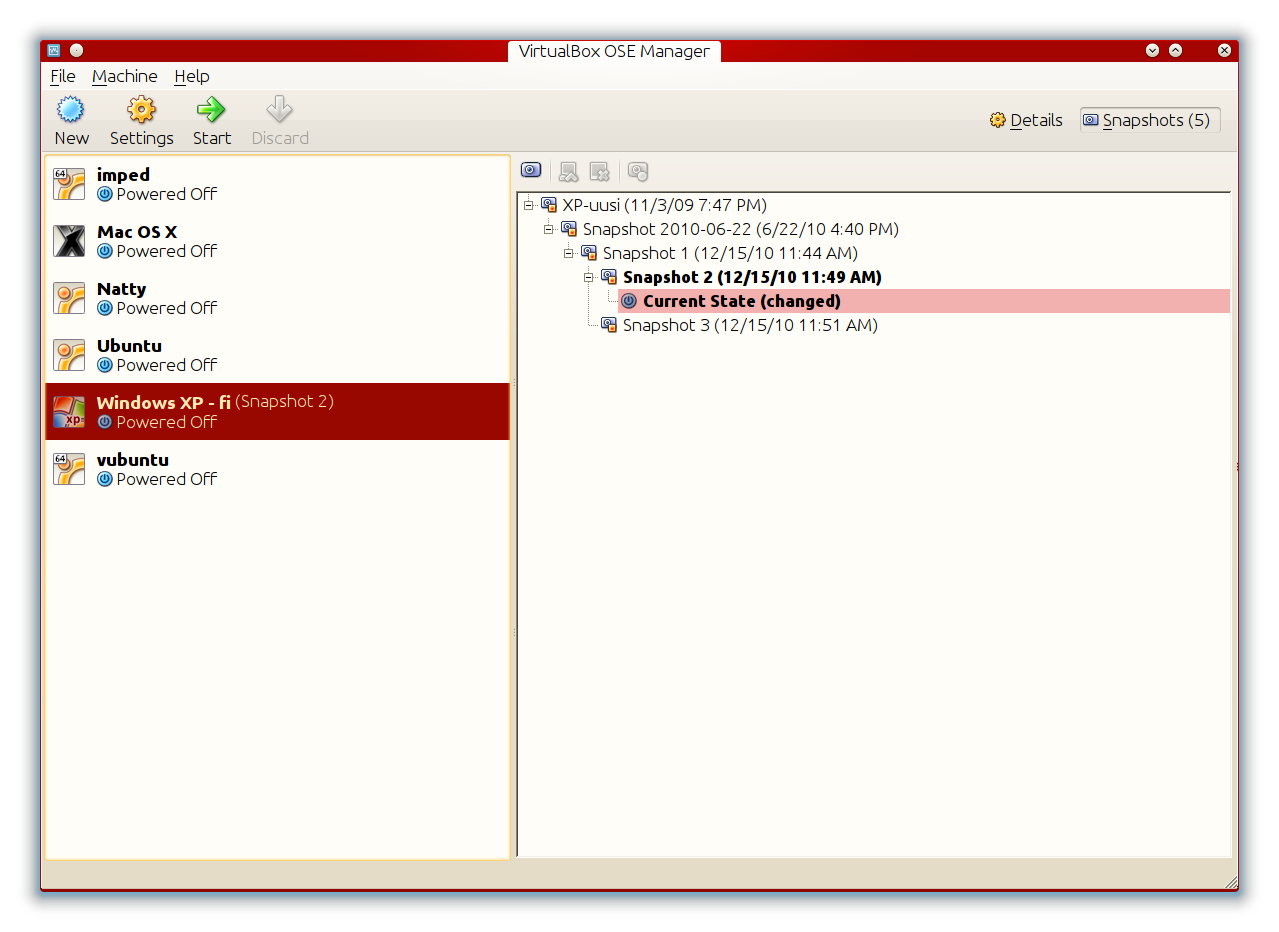
Task: Select the imped virtual machine
Action: [x=277, y=184]
